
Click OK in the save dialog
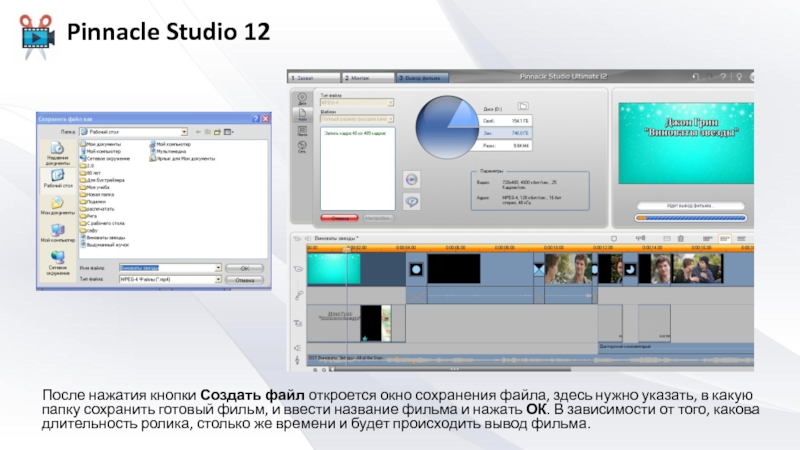(x=244, y=268)
